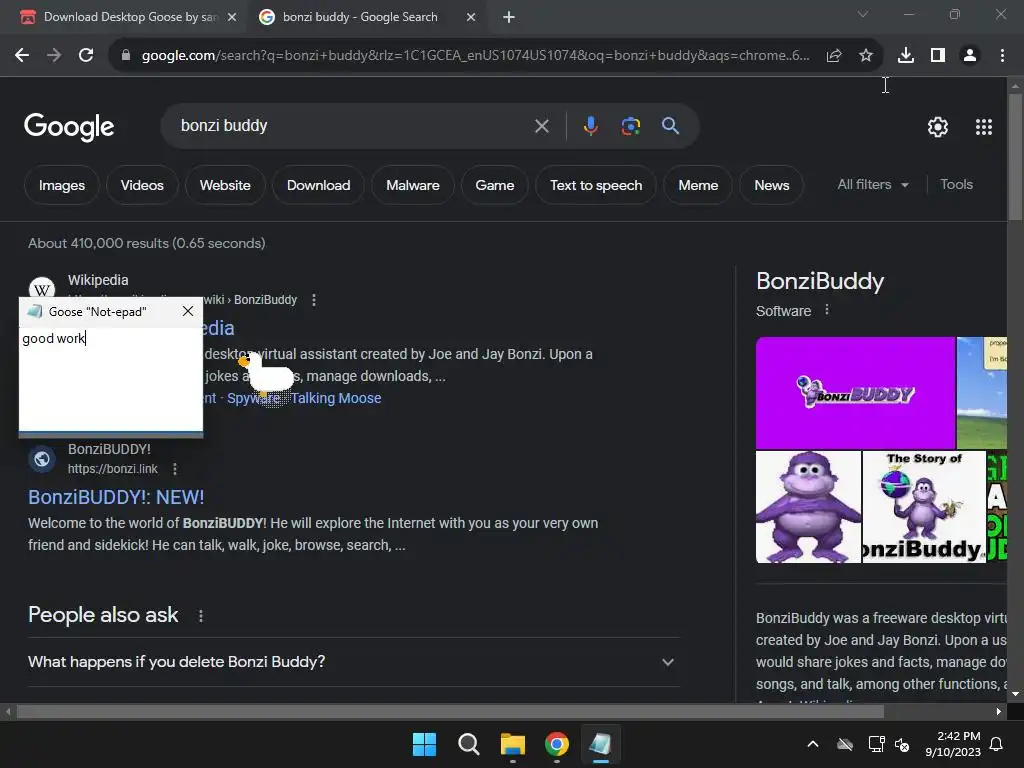Open the Chrome three-dot menu
The height and width of the screenshot is (768, 1024).
point(1002,56)
